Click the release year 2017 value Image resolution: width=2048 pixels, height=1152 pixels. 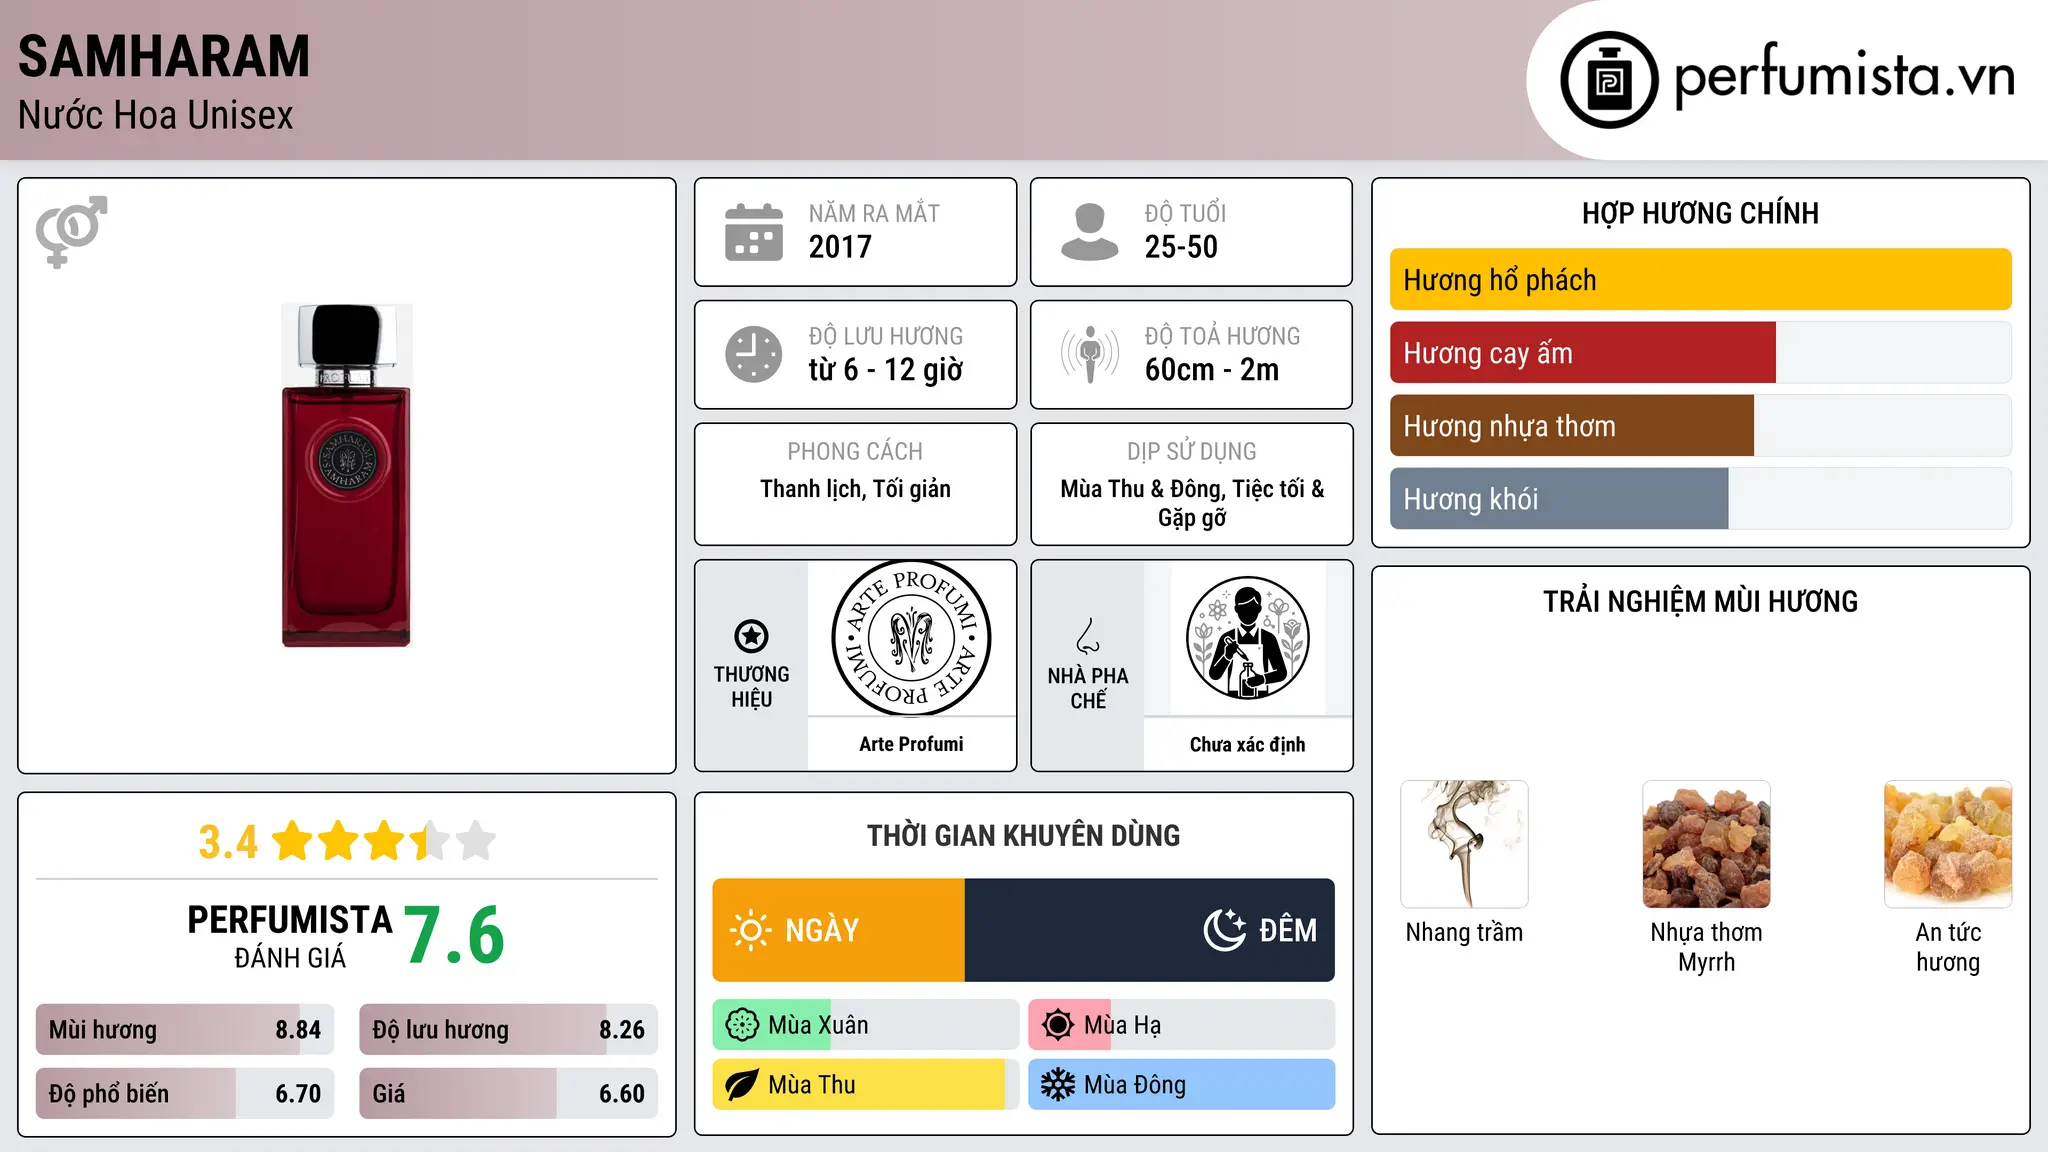tap(840, 247)
